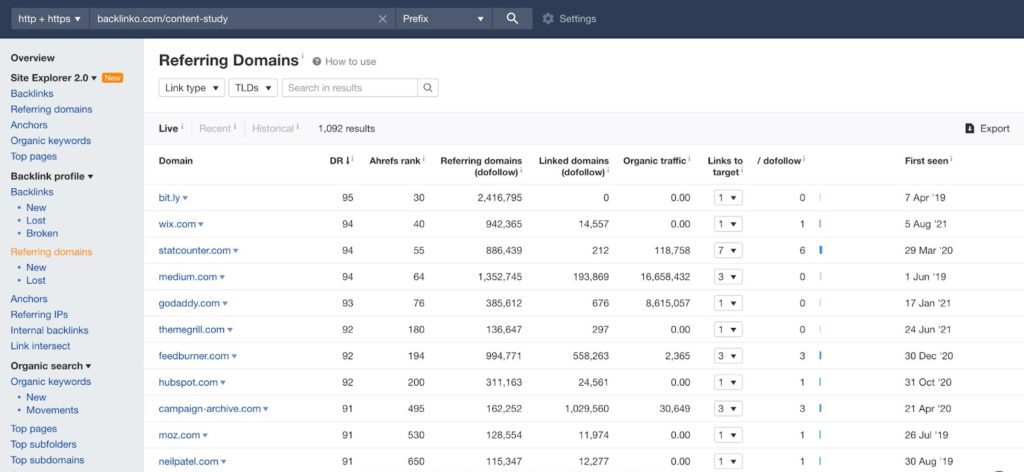Screen dimensions: 1024x472
Task: Click the info icon next to Live tab
Action: tap(182, 126)
